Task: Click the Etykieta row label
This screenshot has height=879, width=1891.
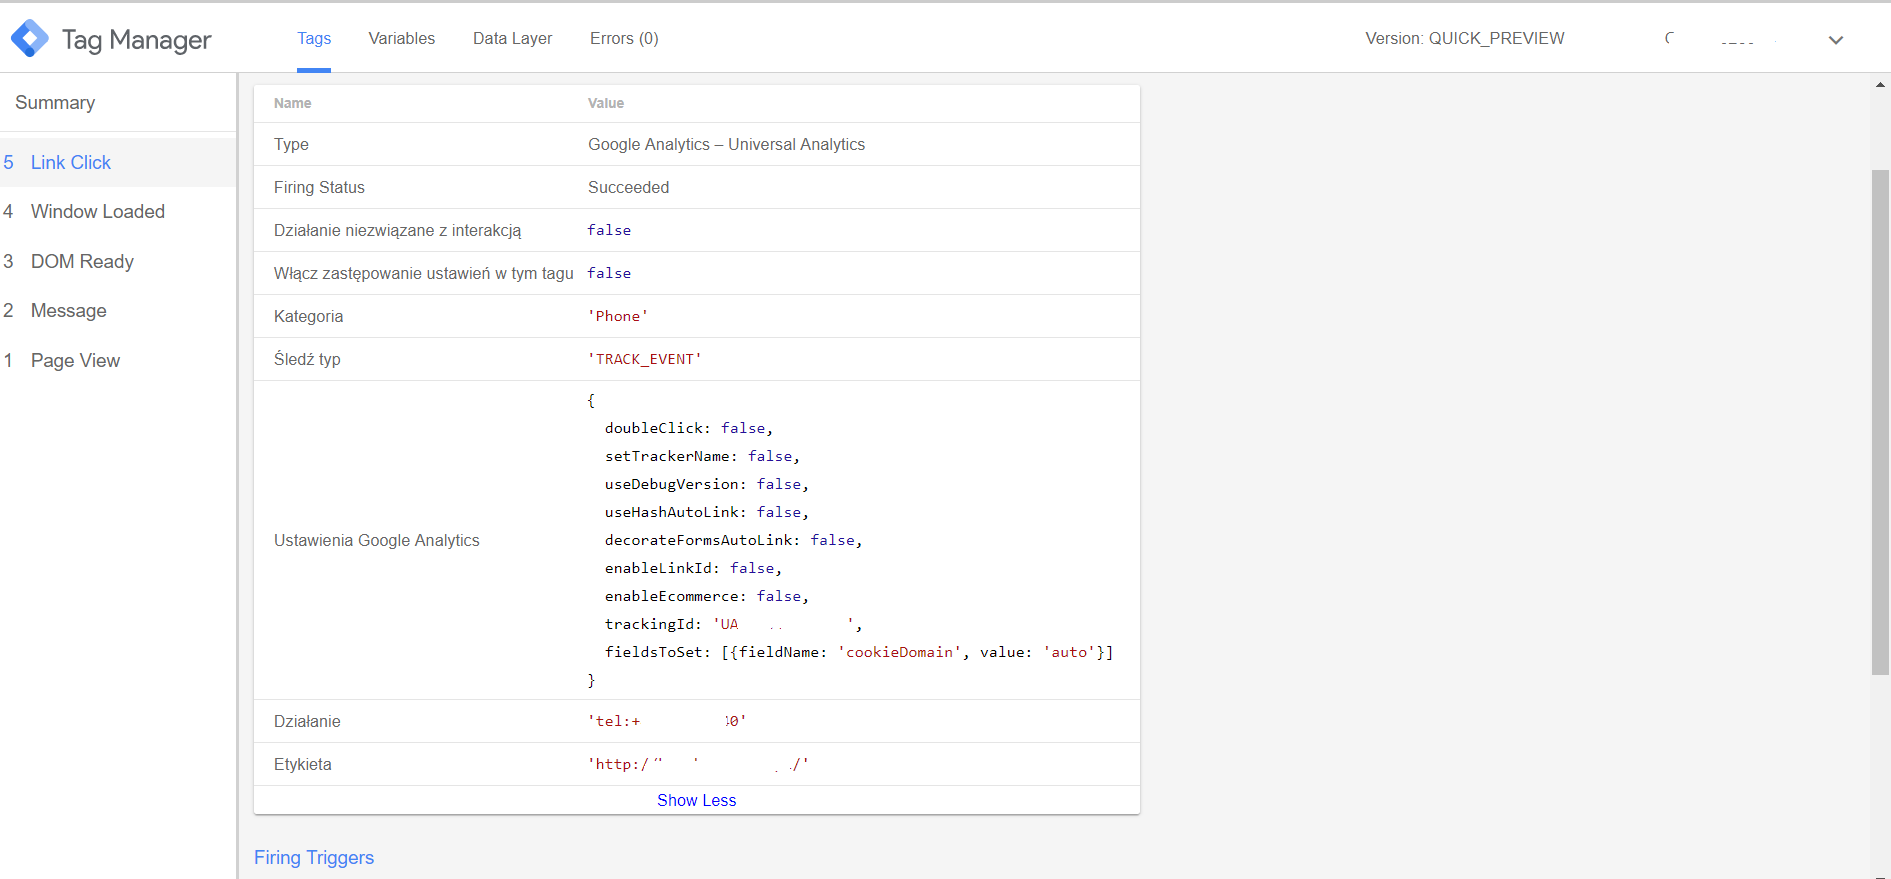Action: (x=303, y=764)
